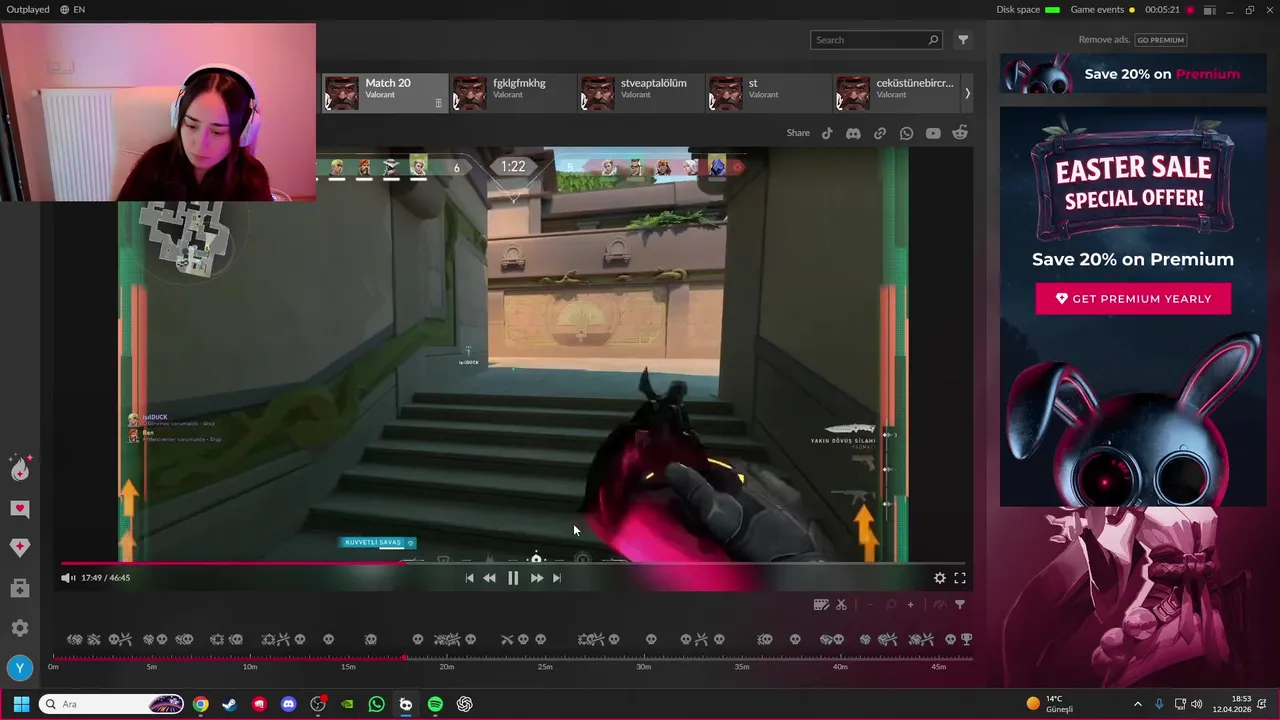Toggle the window dock layout icon
The image size is (1280, 720).
click(x=1210, y=10)
